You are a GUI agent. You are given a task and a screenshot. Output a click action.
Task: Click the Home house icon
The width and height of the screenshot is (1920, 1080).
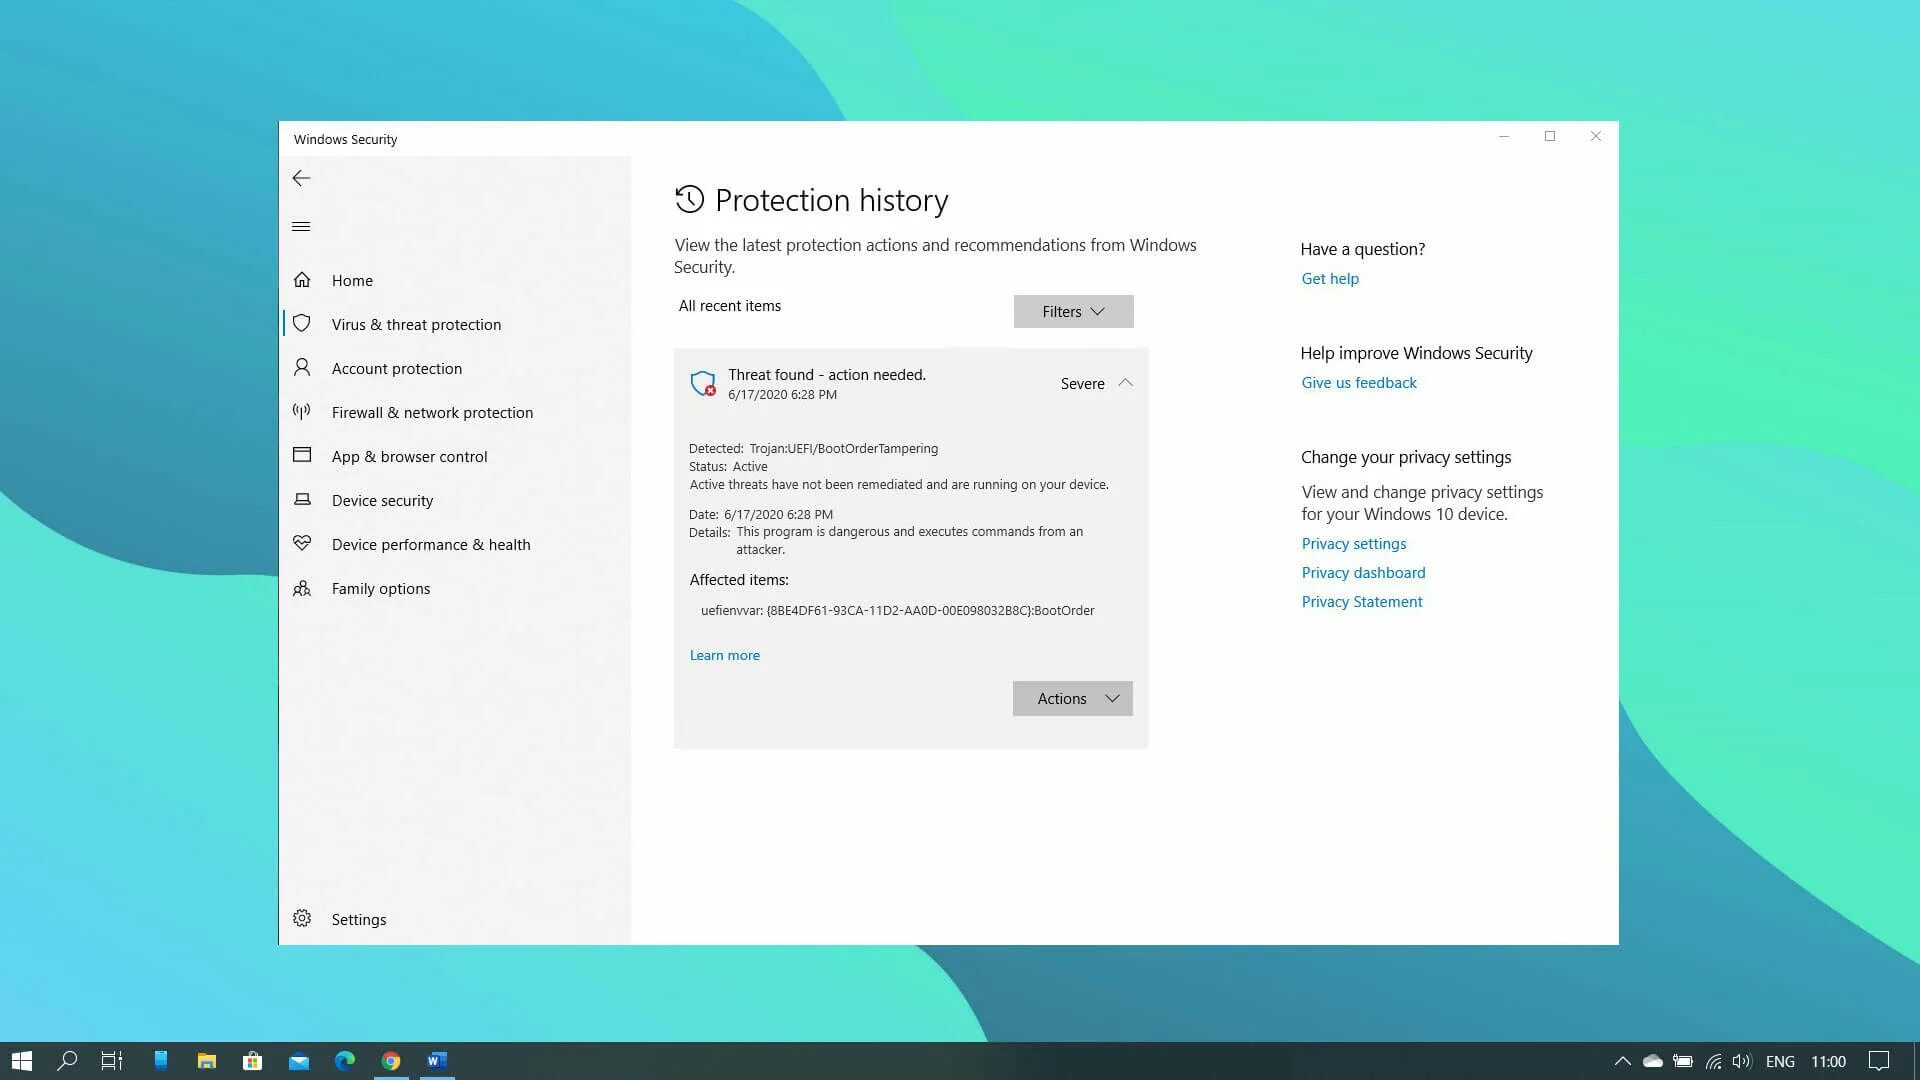[302, 279]
